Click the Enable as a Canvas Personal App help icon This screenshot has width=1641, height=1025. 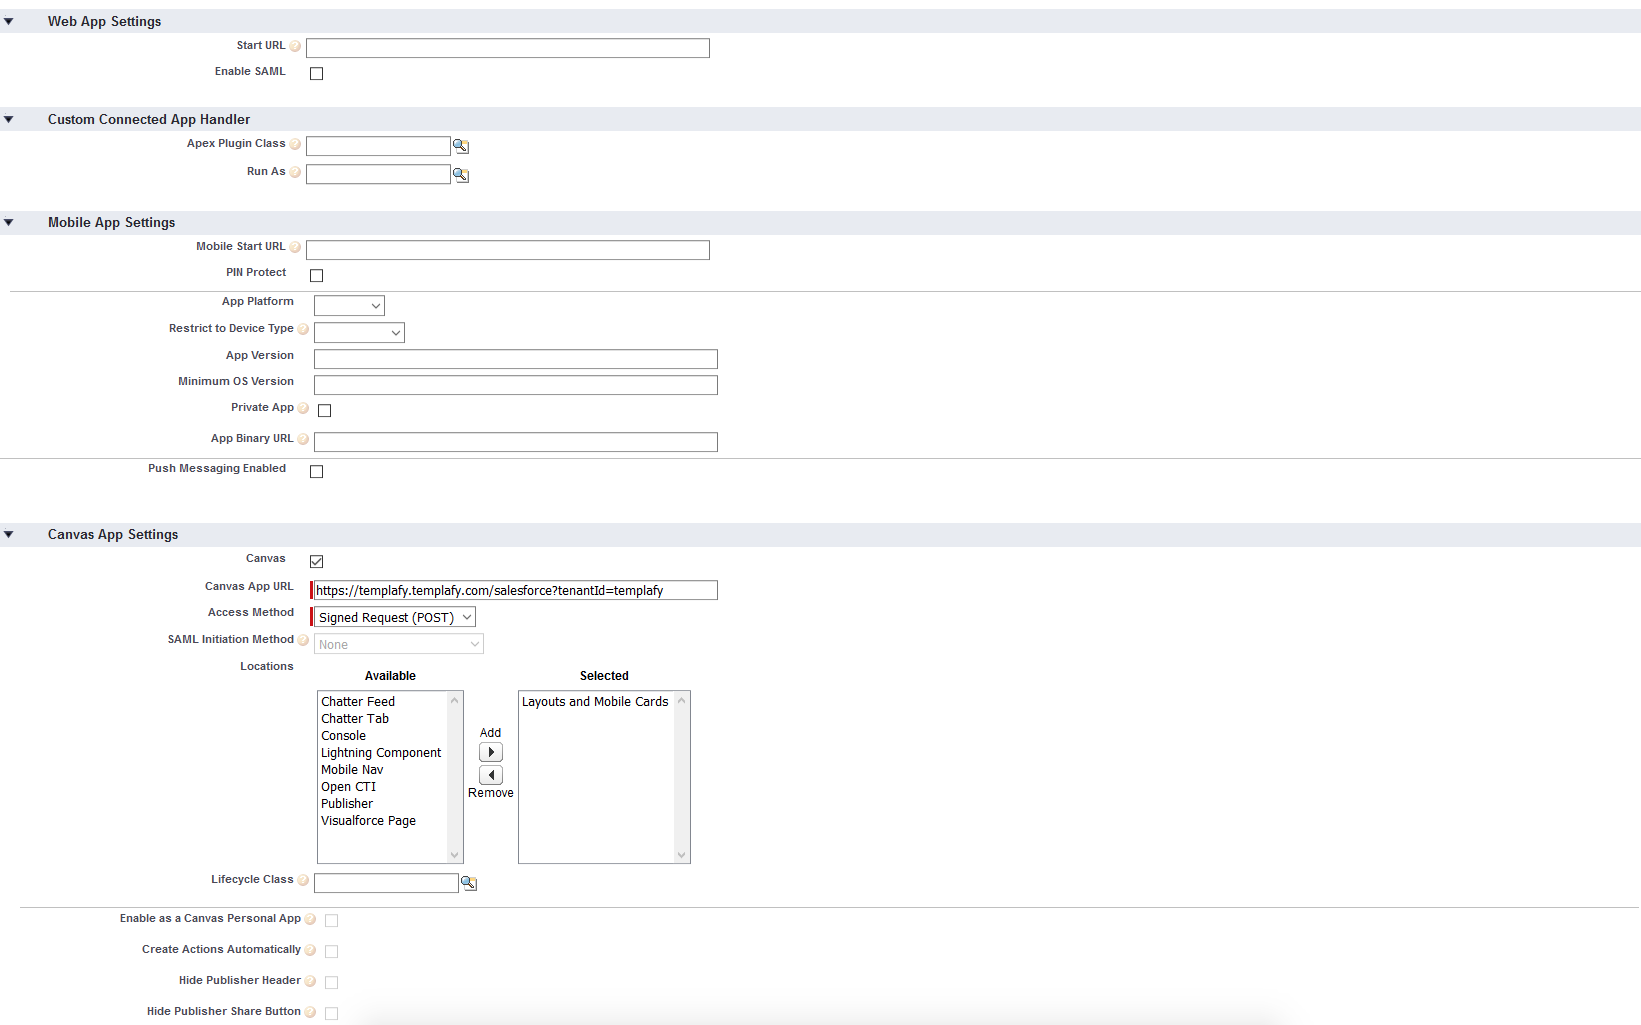point(310,919)
